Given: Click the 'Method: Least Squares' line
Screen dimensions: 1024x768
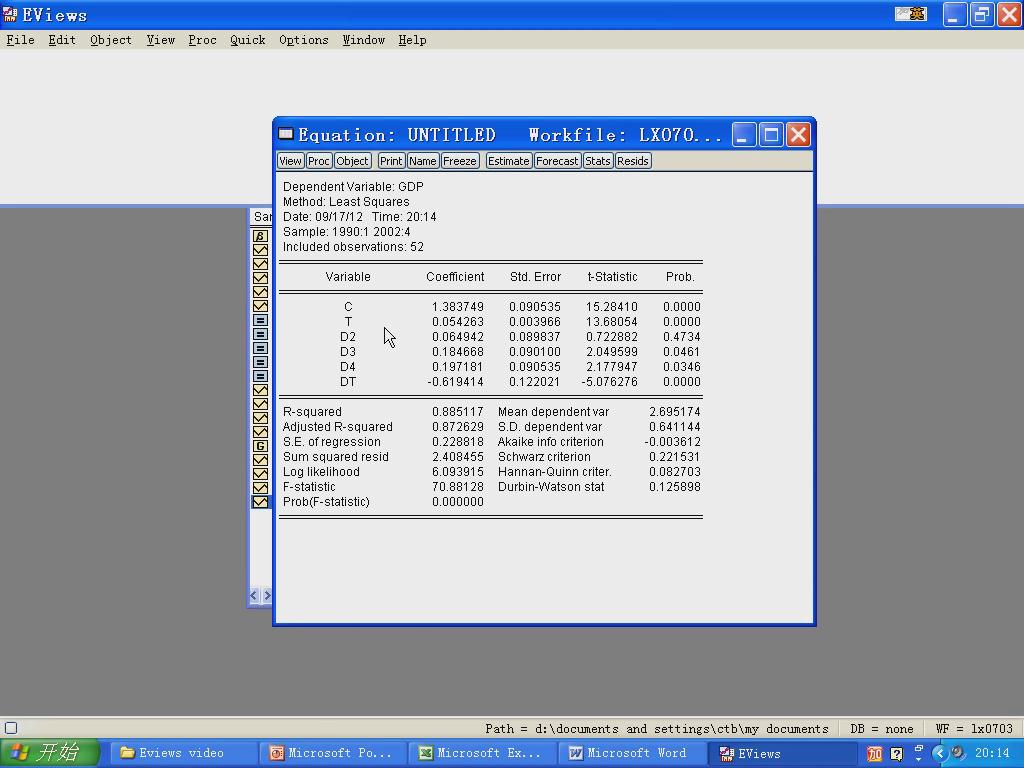Looking at the screenshot, I should click(x=346, y=202).
